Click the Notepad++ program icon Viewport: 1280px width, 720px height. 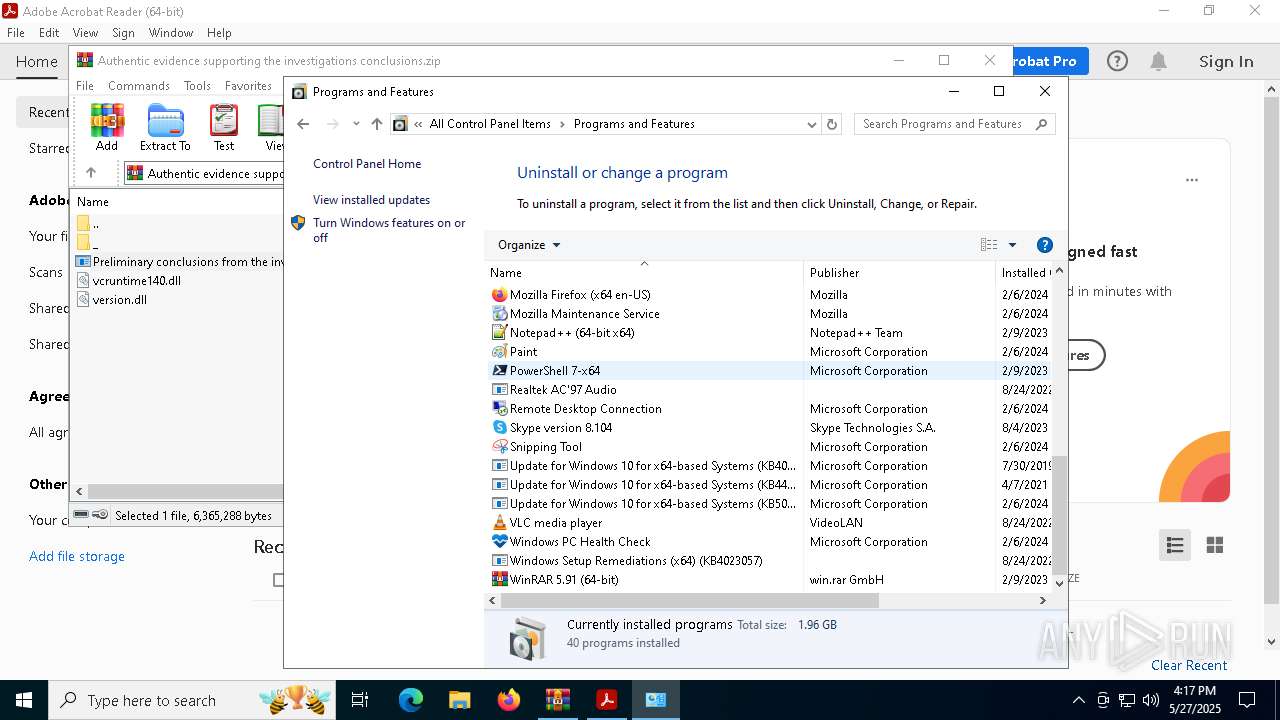click(500, 333)
